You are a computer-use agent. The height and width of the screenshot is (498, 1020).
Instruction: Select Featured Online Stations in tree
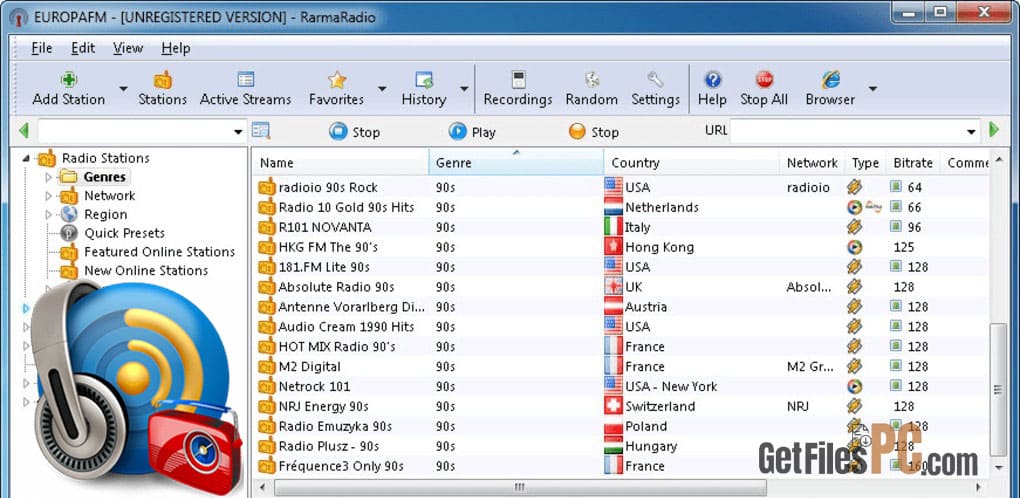(x=159, y=252)
